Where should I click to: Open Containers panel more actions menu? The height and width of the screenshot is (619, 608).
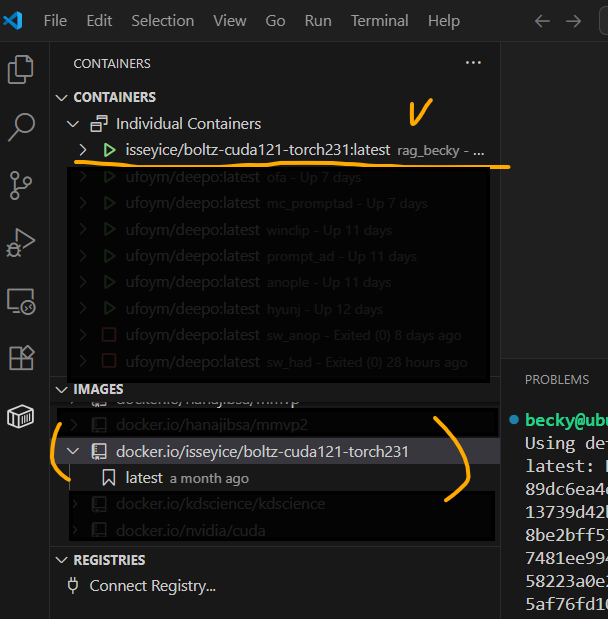(x=473, y=63)
